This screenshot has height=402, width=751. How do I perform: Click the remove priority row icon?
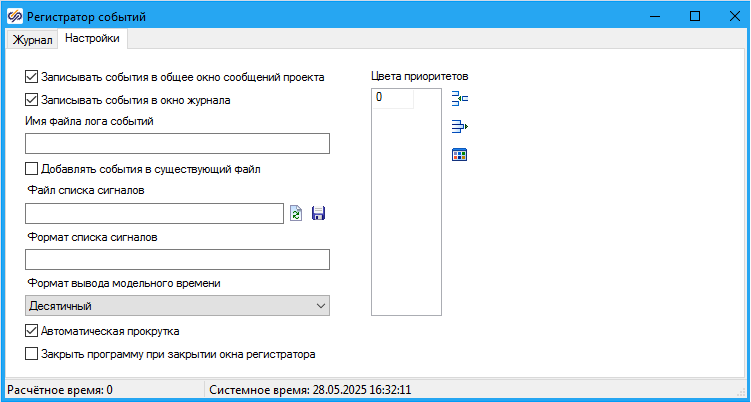(460, 127)
